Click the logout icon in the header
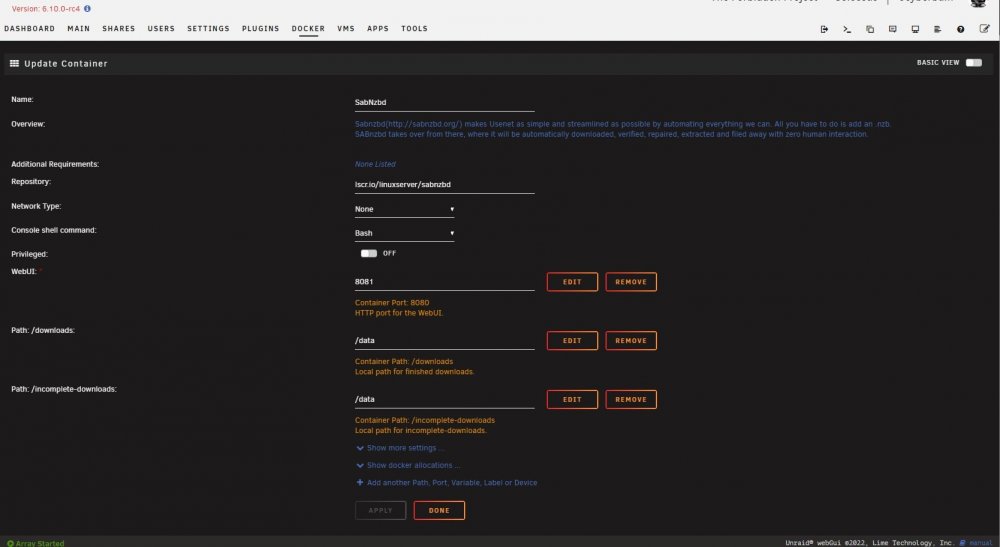1000x547 pixels. click(x=824, y=29)
